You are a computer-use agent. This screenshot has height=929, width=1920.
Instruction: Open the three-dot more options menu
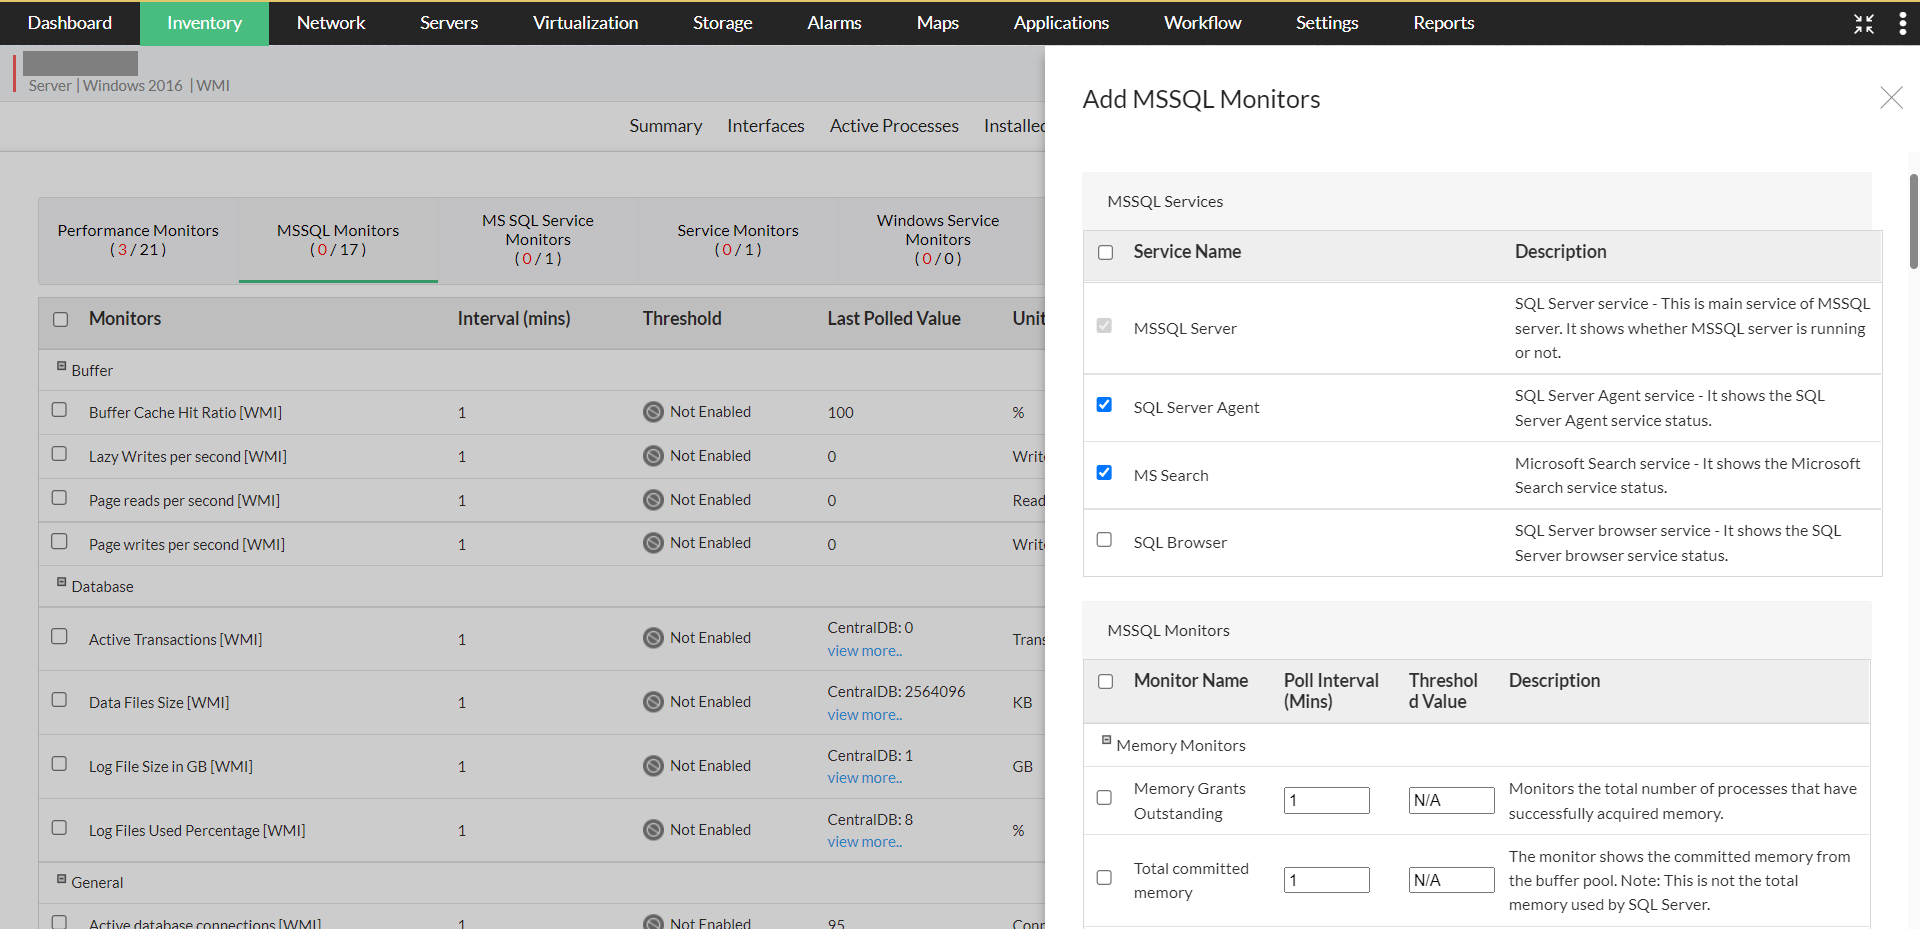pyautogui.click(x=1902, y=24)
